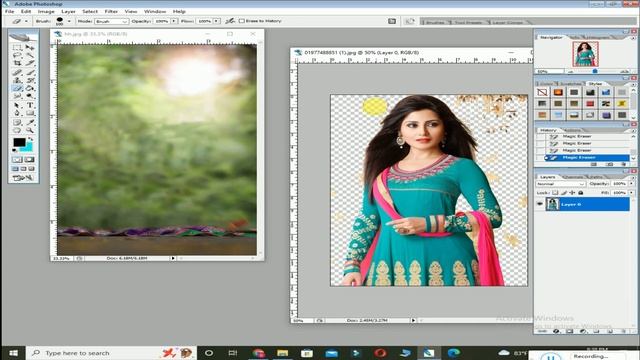This screenshot has width=640, height=360.
Task: Select the highlighted Eraser tool in toolbox
Action: click(x=17, y=88)
